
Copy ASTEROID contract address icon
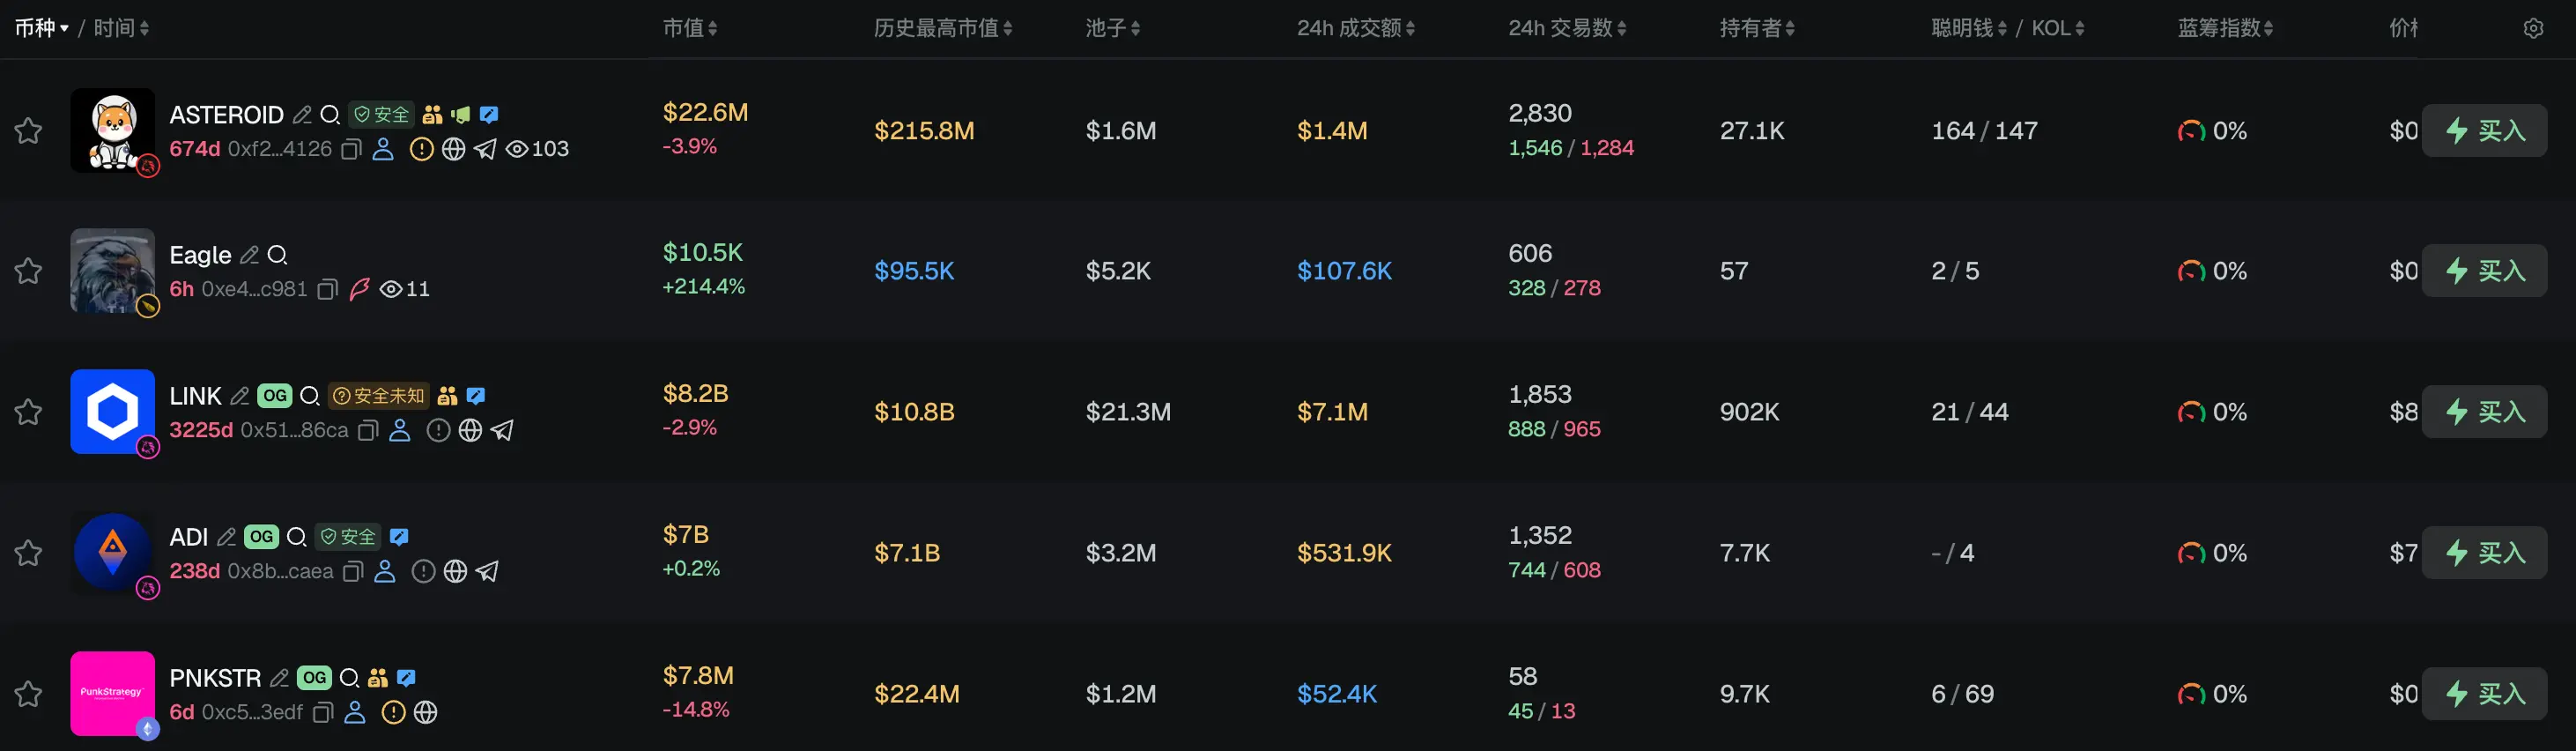coord(351,149)
